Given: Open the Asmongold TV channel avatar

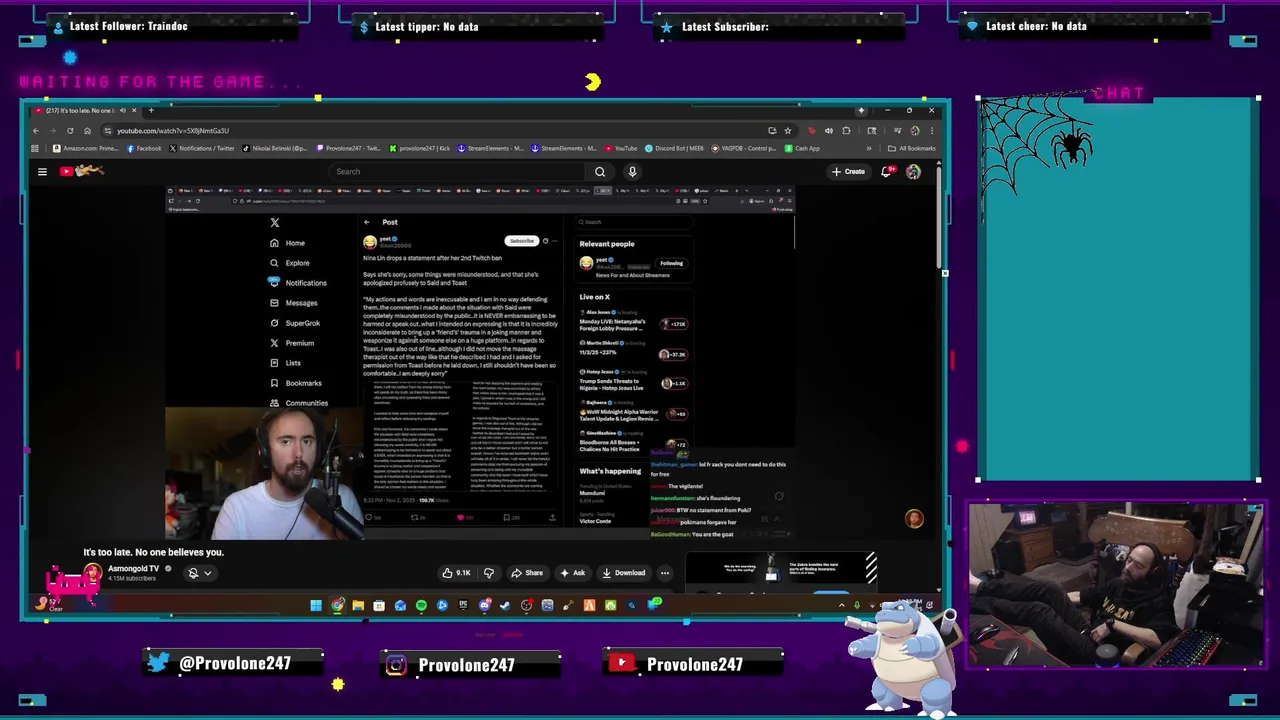Looking at the screenshot, I should tap(92, 572).
